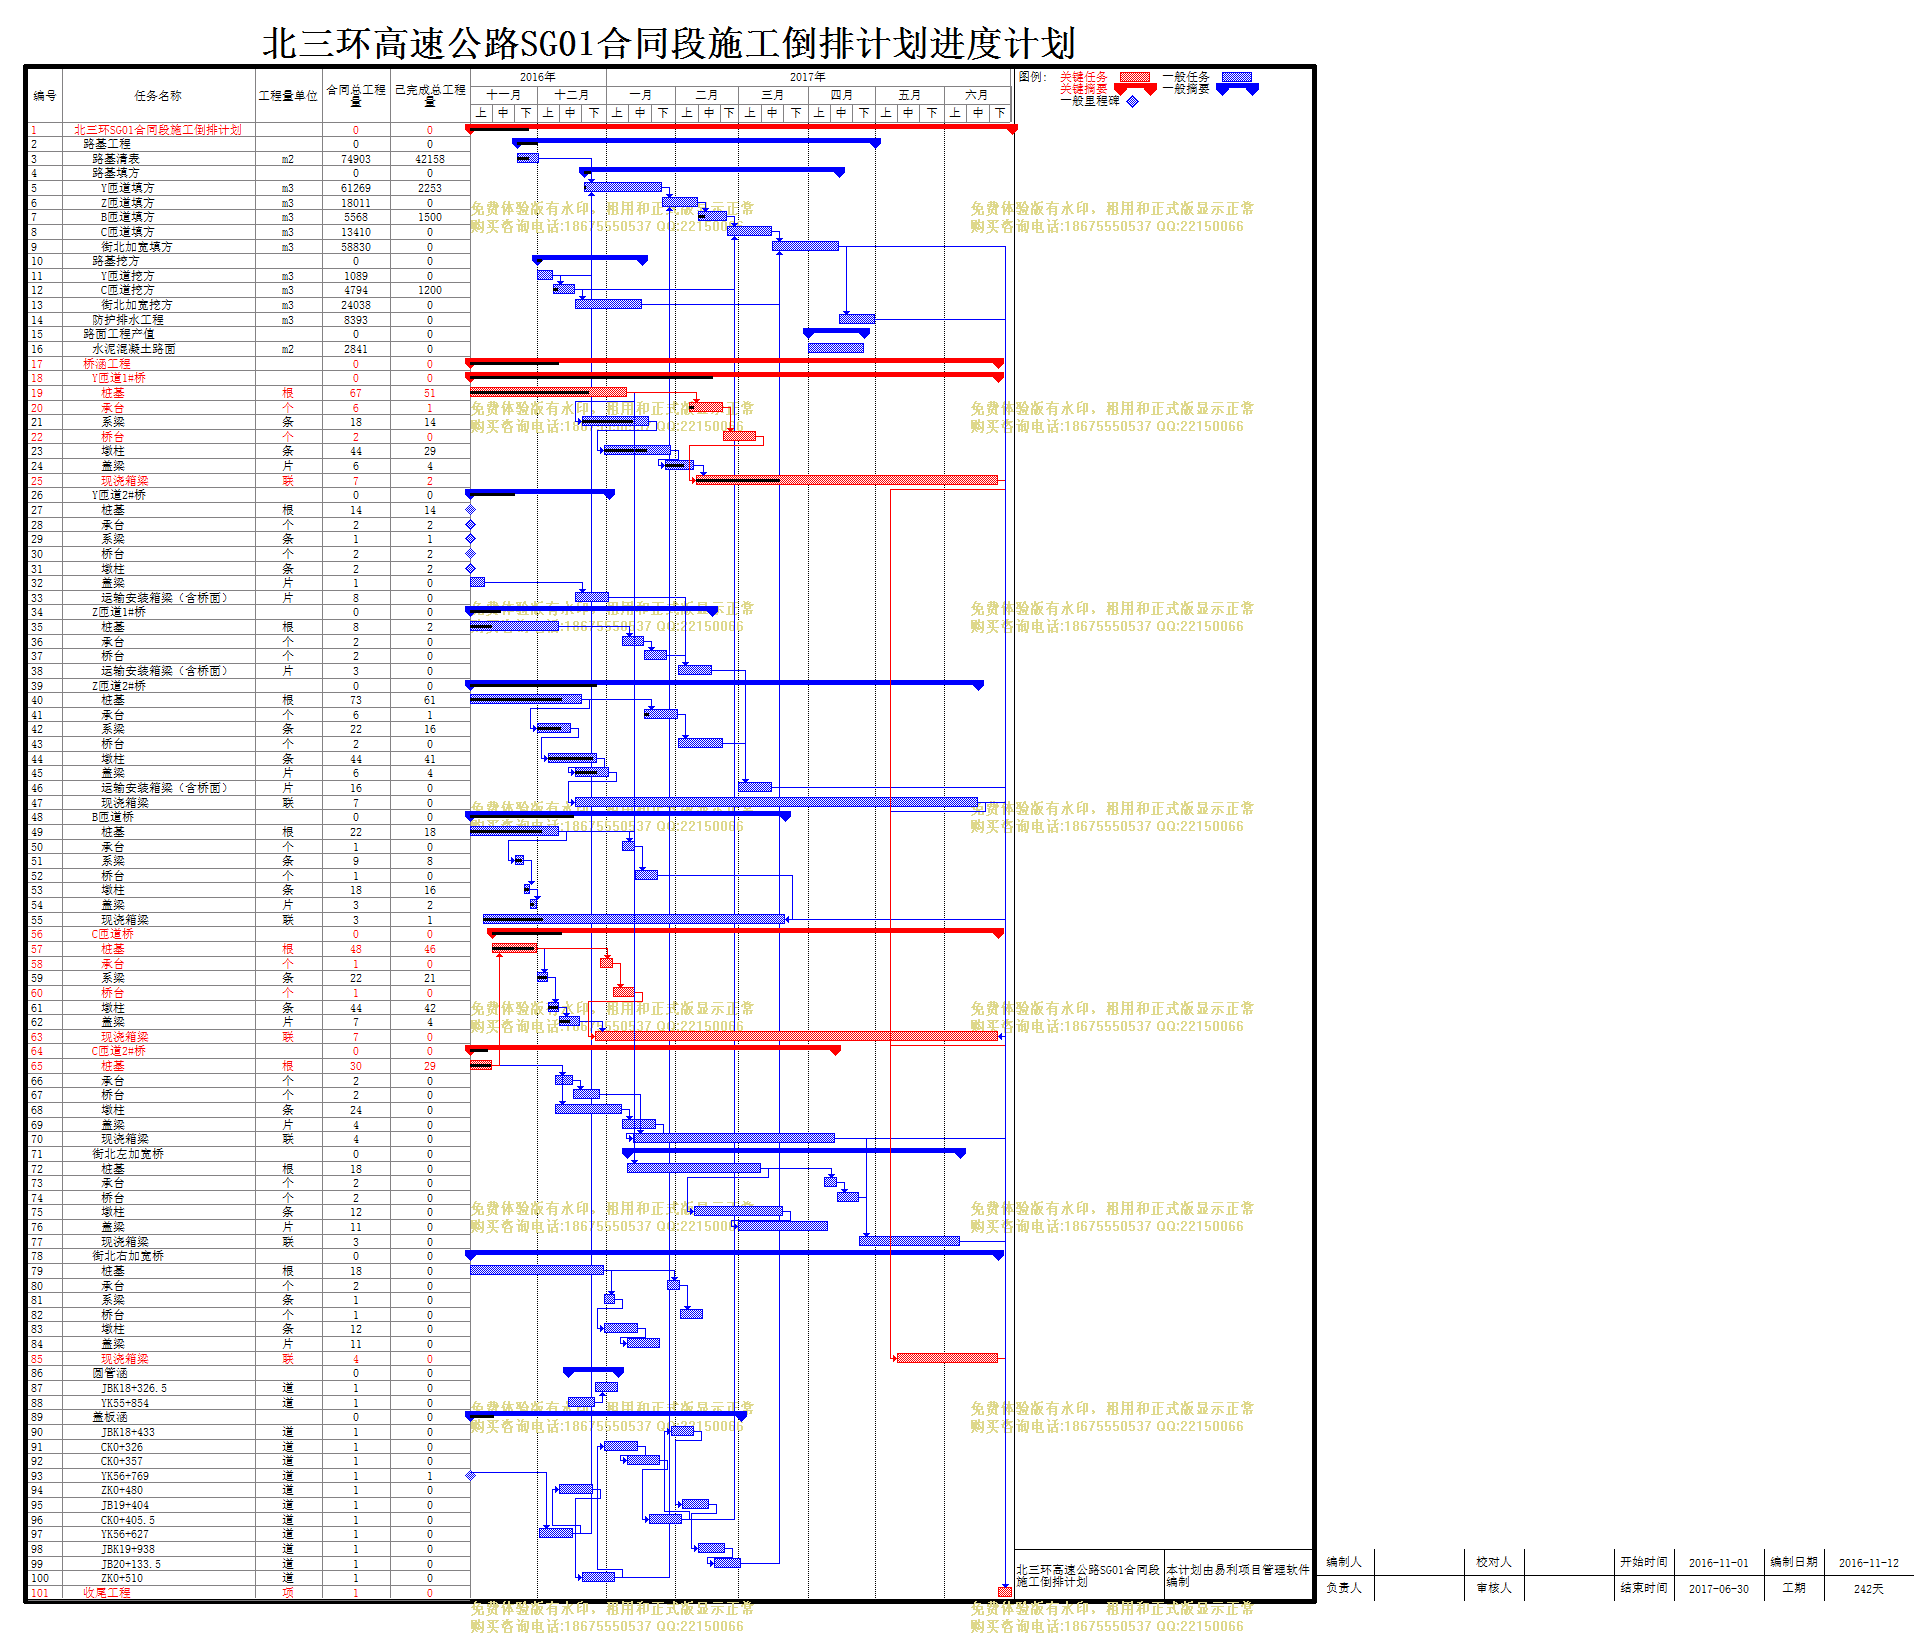This screenshot has width=1914, height=1633.
Task: Click the 十二月 month header in timeline
Action: click(x=572, y=95)
